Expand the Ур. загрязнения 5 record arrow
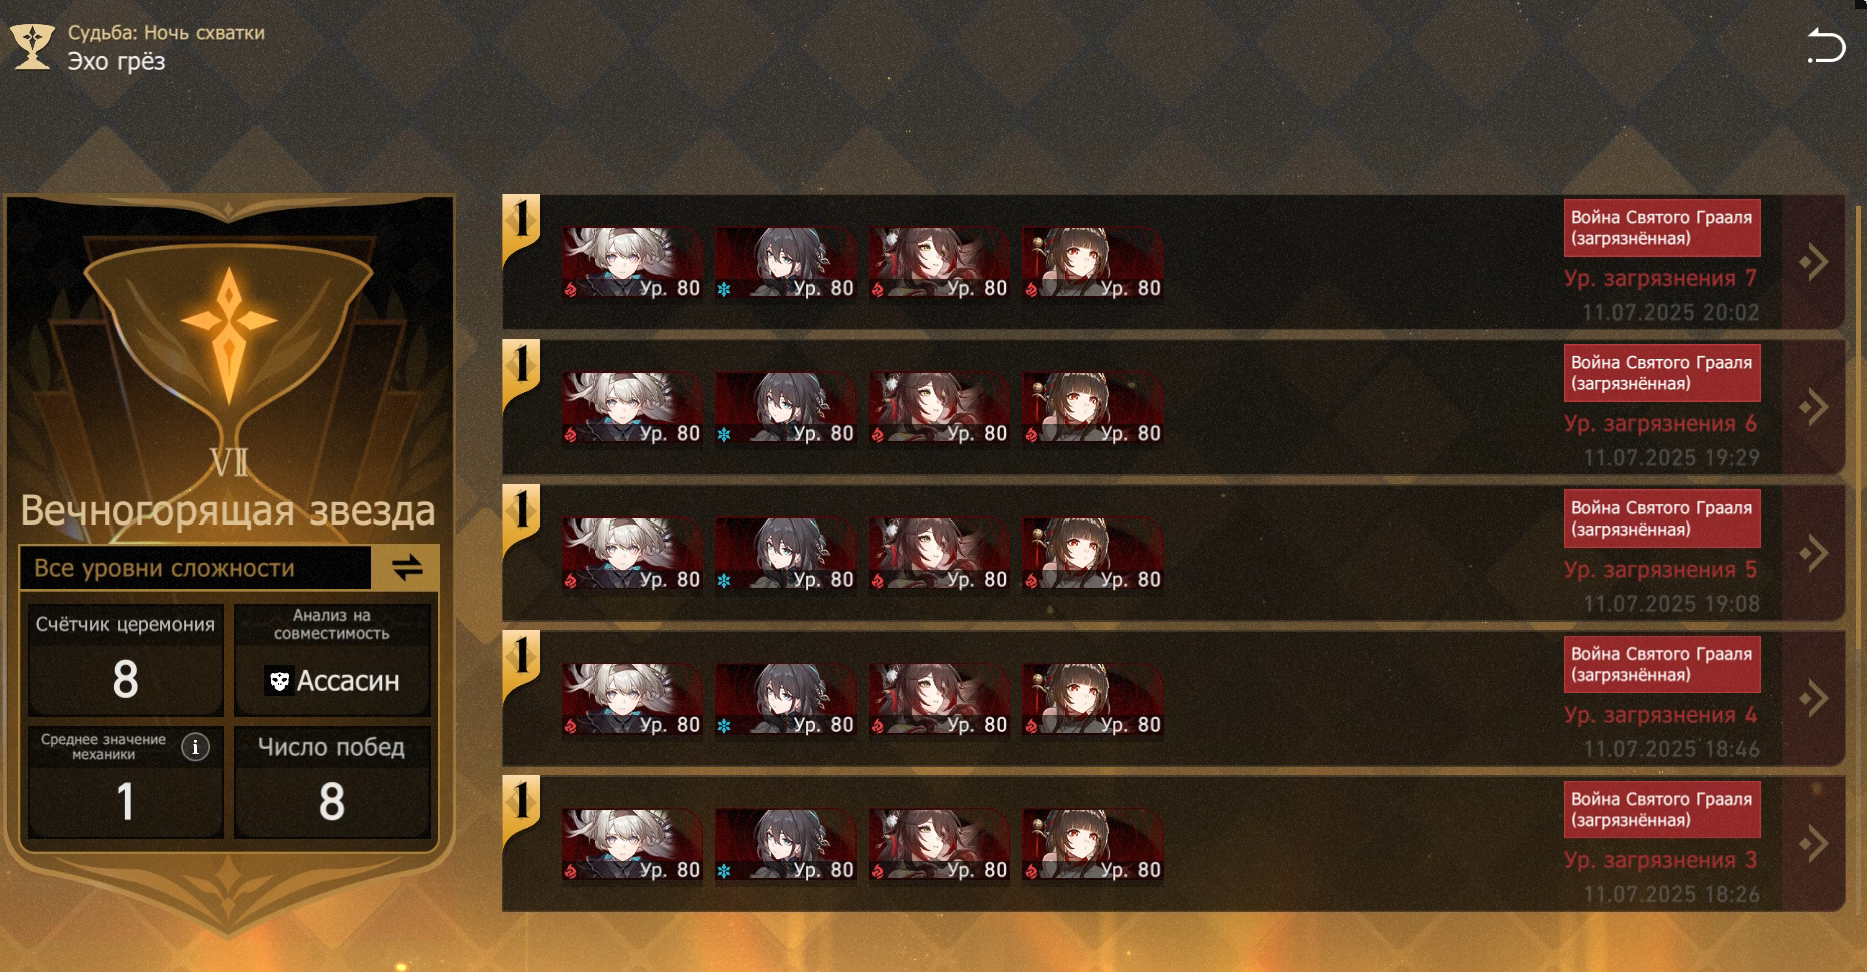Image resolution: width=1867 pixels, height=972 pixels. click(x=1814, y=553)
